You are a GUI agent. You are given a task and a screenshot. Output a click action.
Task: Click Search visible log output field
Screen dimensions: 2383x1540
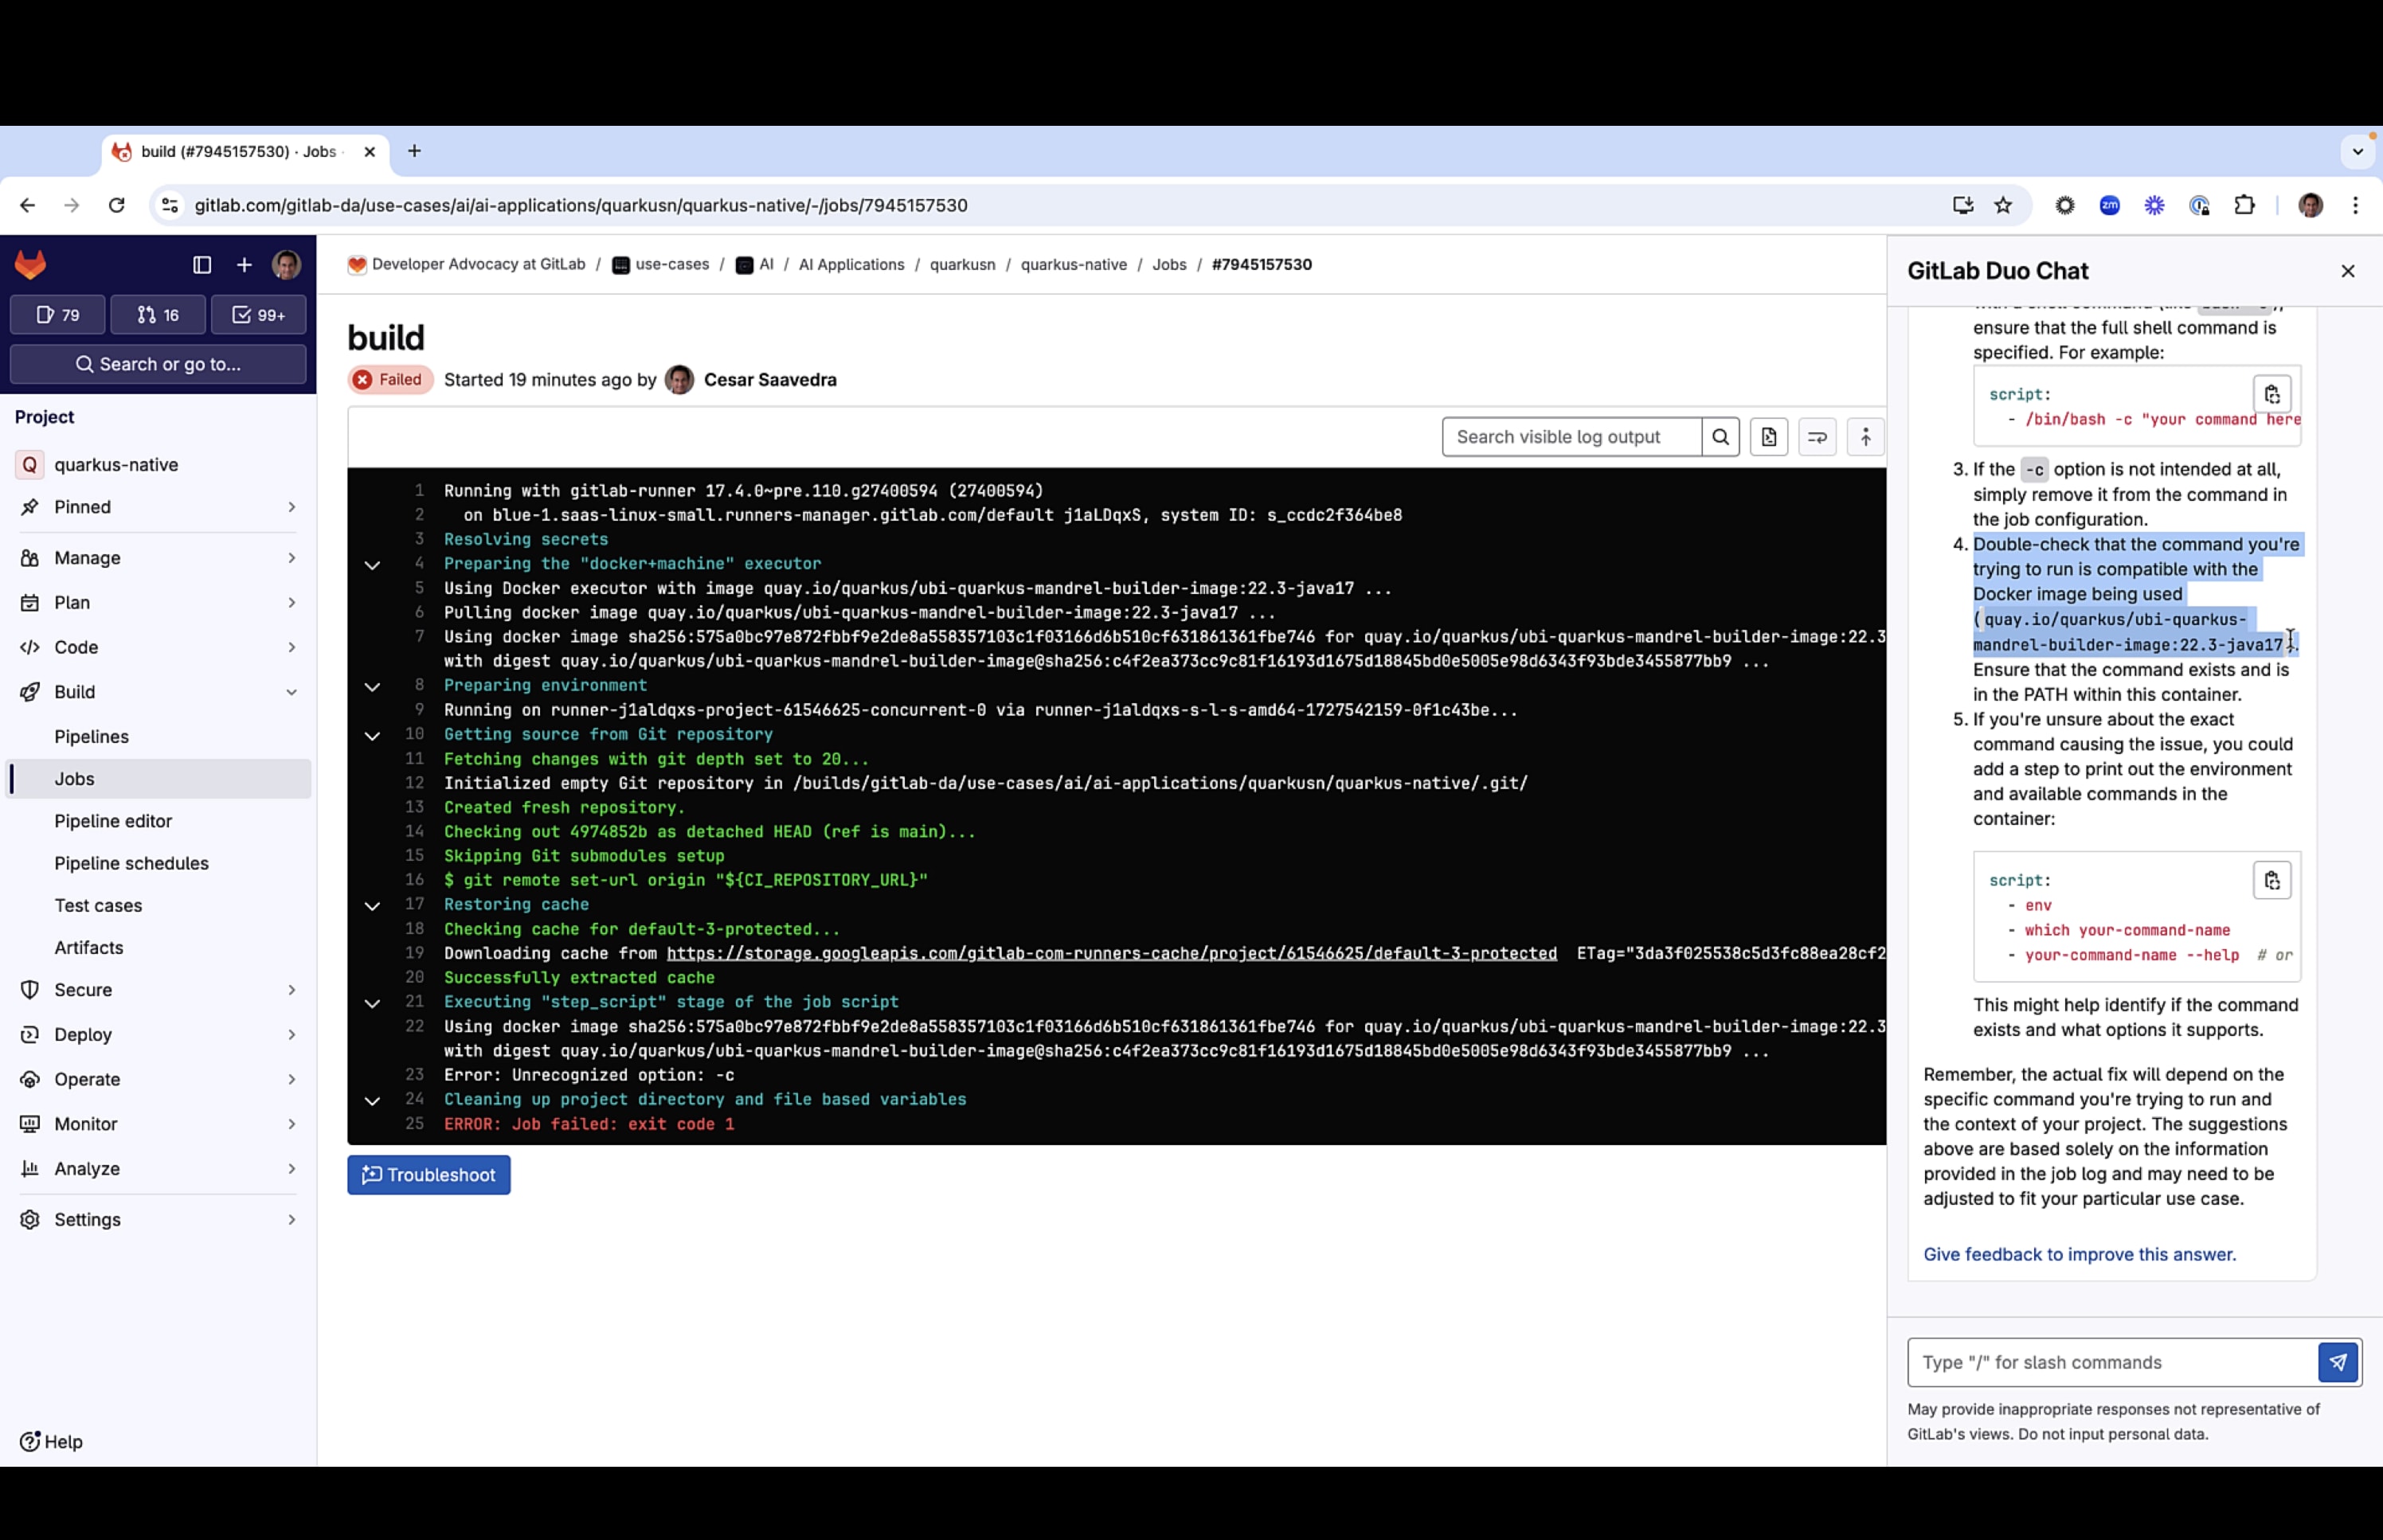click(1571, 437)
